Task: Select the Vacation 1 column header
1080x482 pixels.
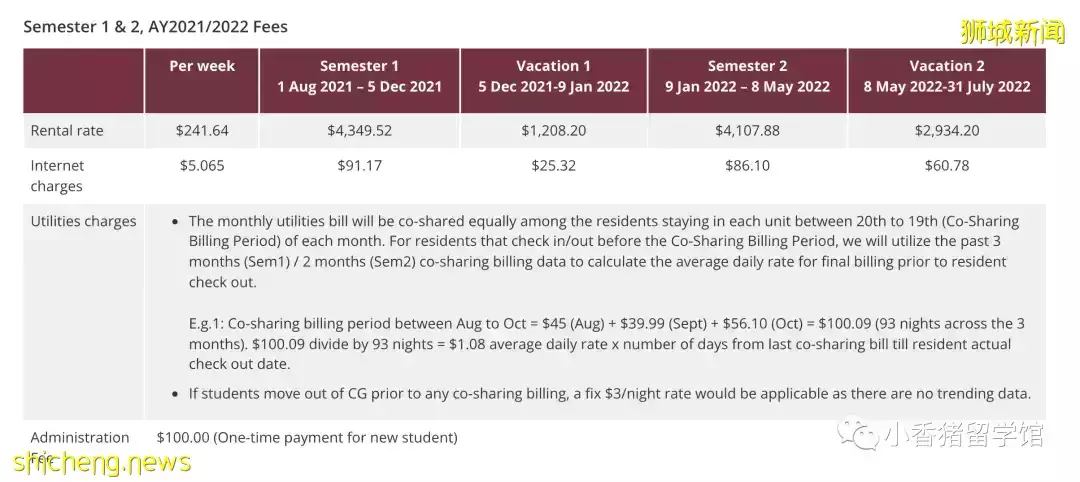Action: tap(553, 76)
